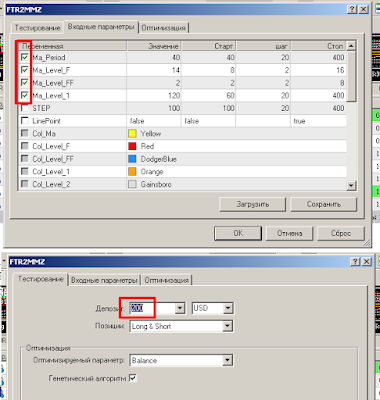
Task: Click the Стоп column header
Action: 318,46
